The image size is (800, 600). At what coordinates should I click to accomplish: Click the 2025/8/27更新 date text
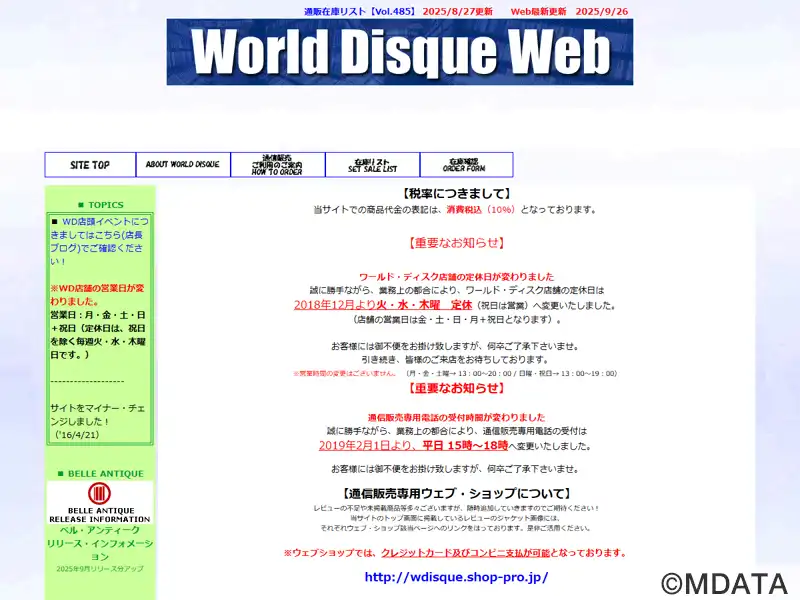[458, 12]
